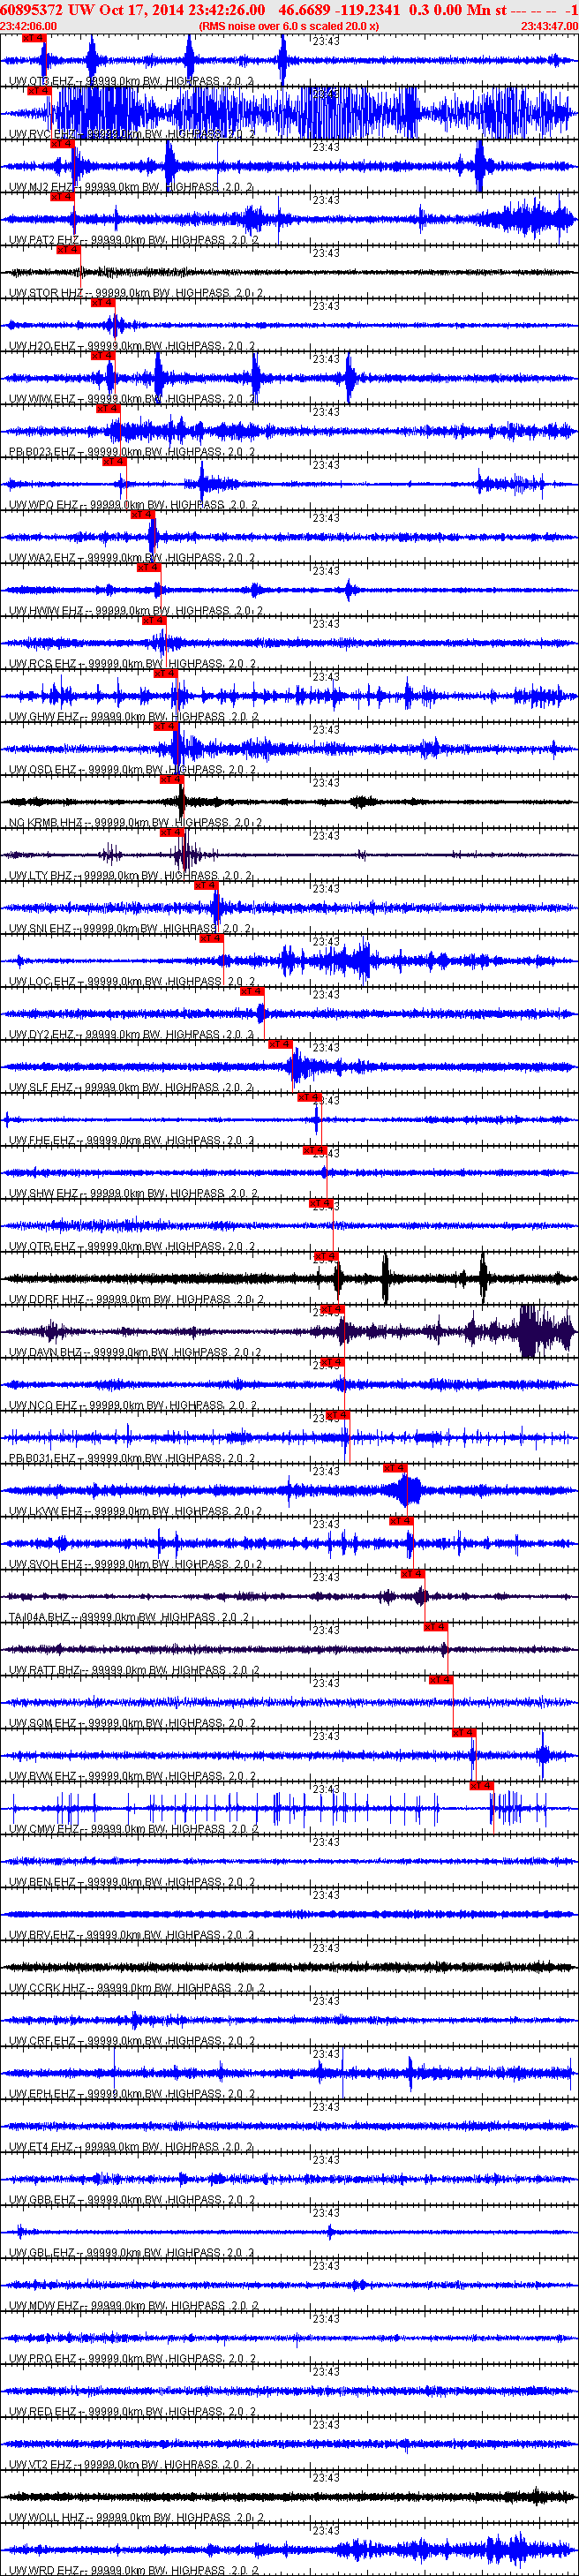Viewport: 579px width, 2576px height.
Task: Select the UW HWIW EHZ station label
Action: (x=136, y=611)
